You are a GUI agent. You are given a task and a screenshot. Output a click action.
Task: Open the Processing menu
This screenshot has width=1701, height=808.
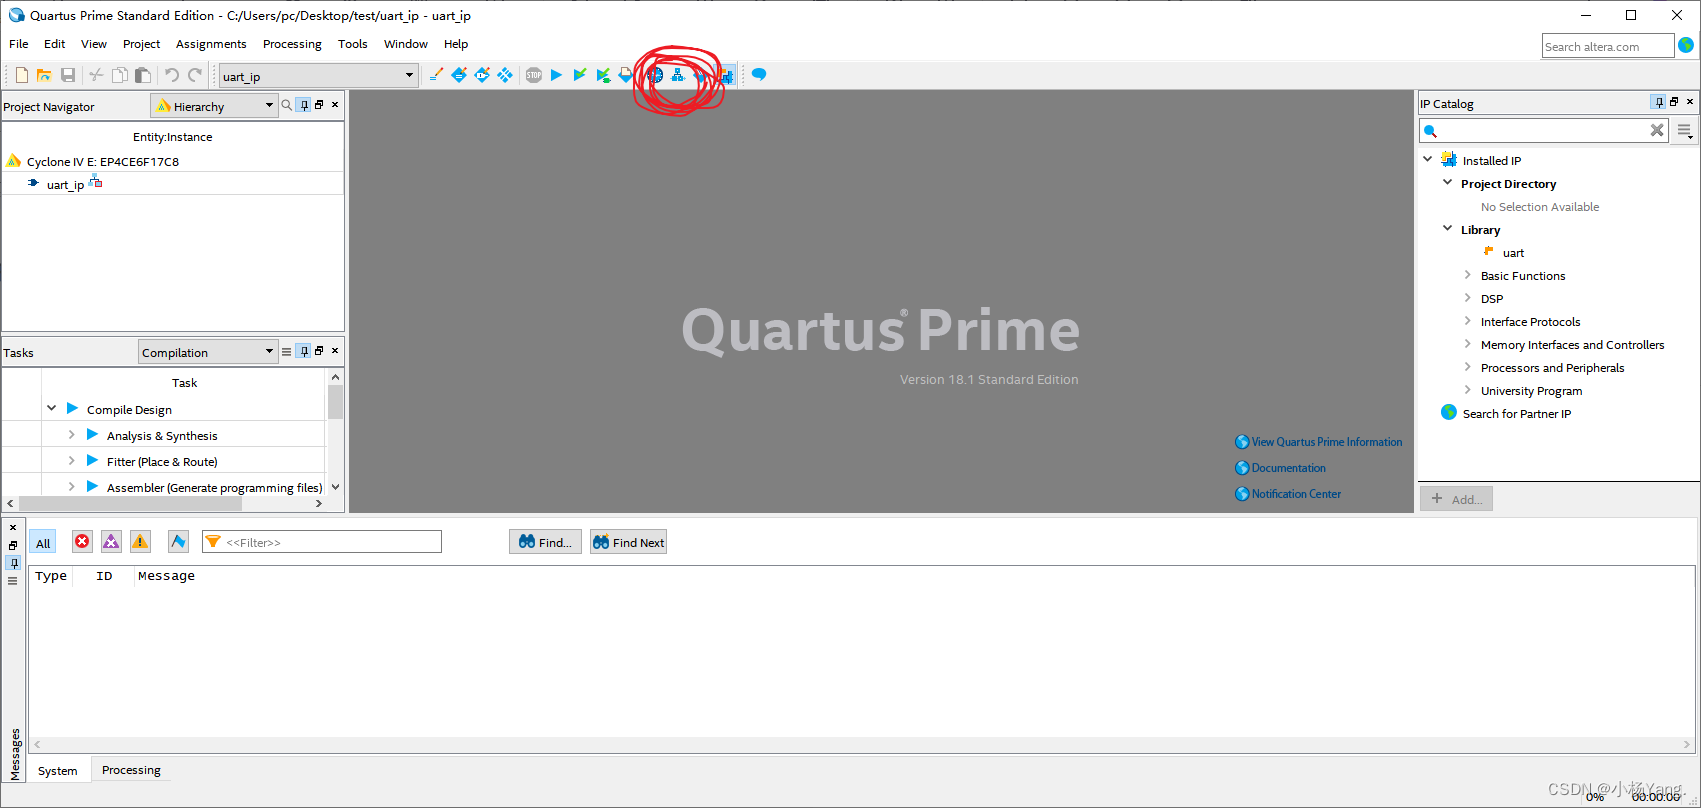[292, 44]
